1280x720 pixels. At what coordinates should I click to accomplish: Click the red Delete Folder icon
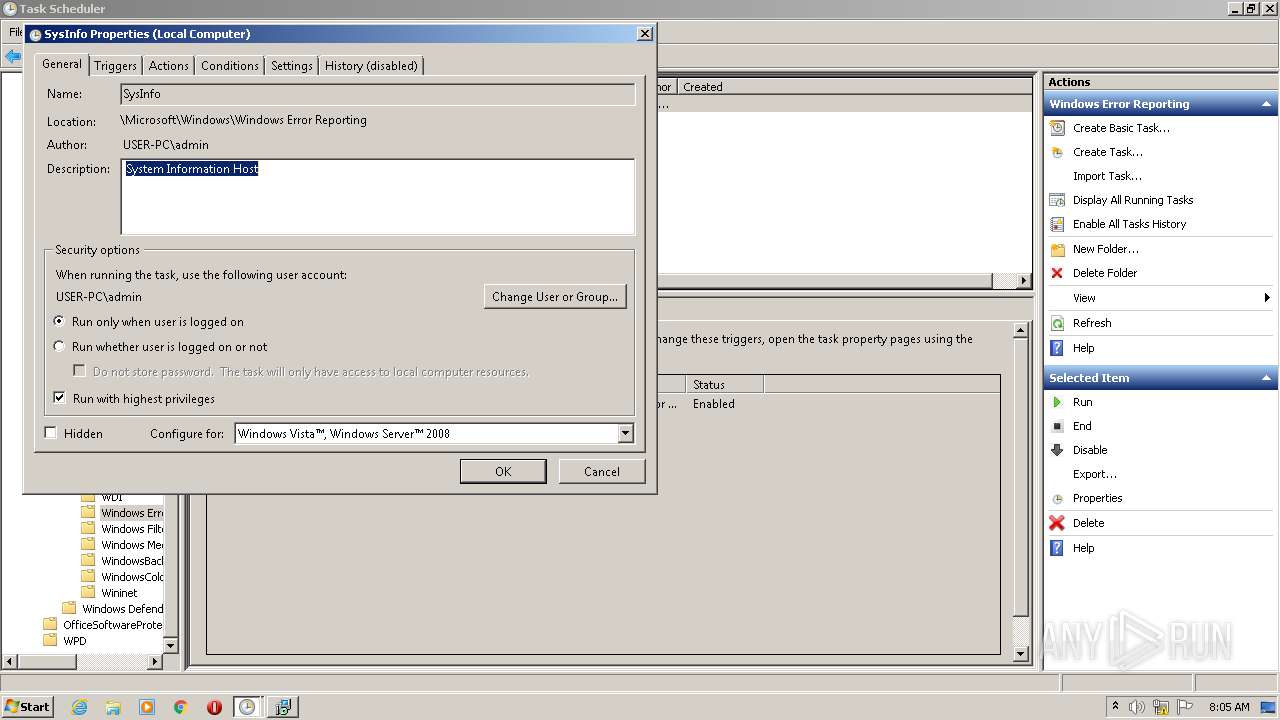(x=1057, y=273)
